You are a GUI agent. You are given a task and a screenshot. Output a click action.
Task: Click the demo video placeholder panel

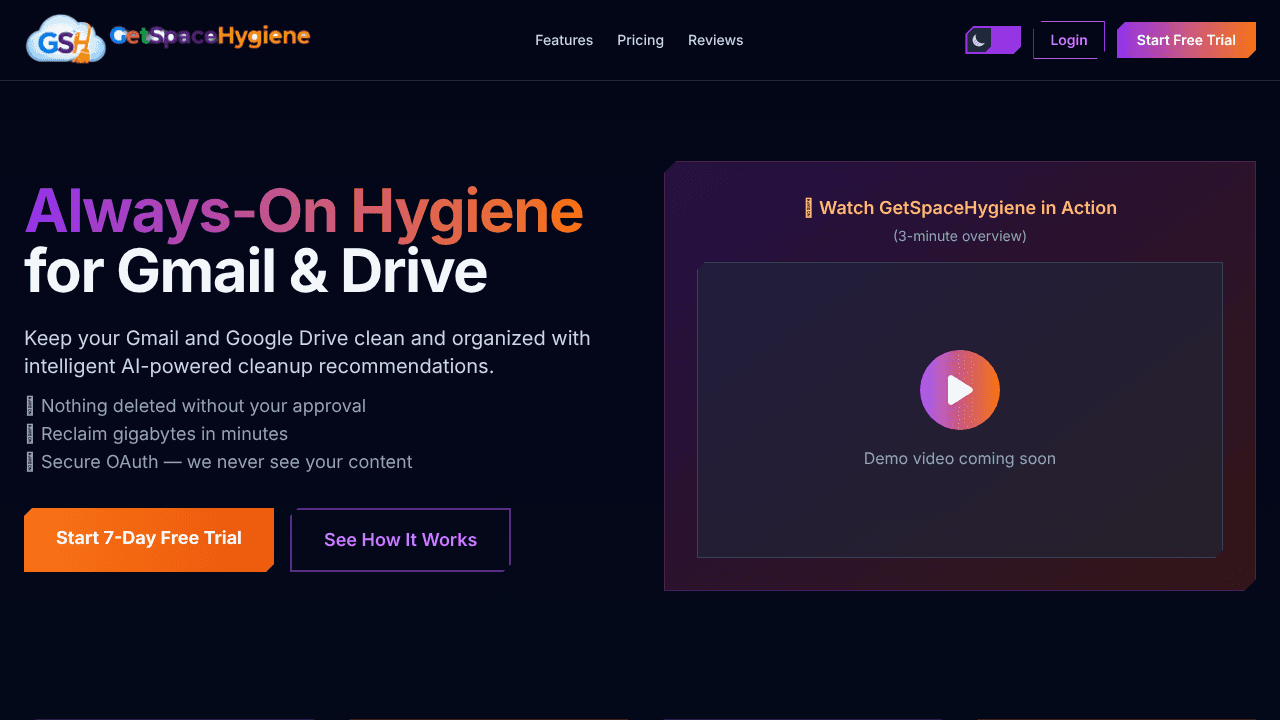(x=960, y=410)
